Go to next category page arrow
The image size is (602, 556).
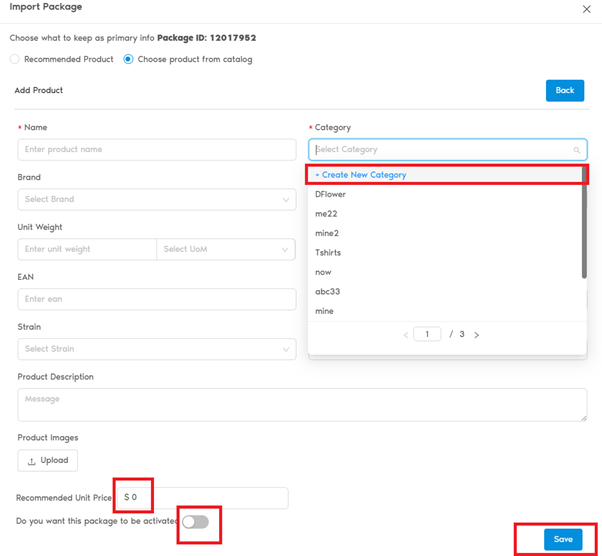point(476,335)
